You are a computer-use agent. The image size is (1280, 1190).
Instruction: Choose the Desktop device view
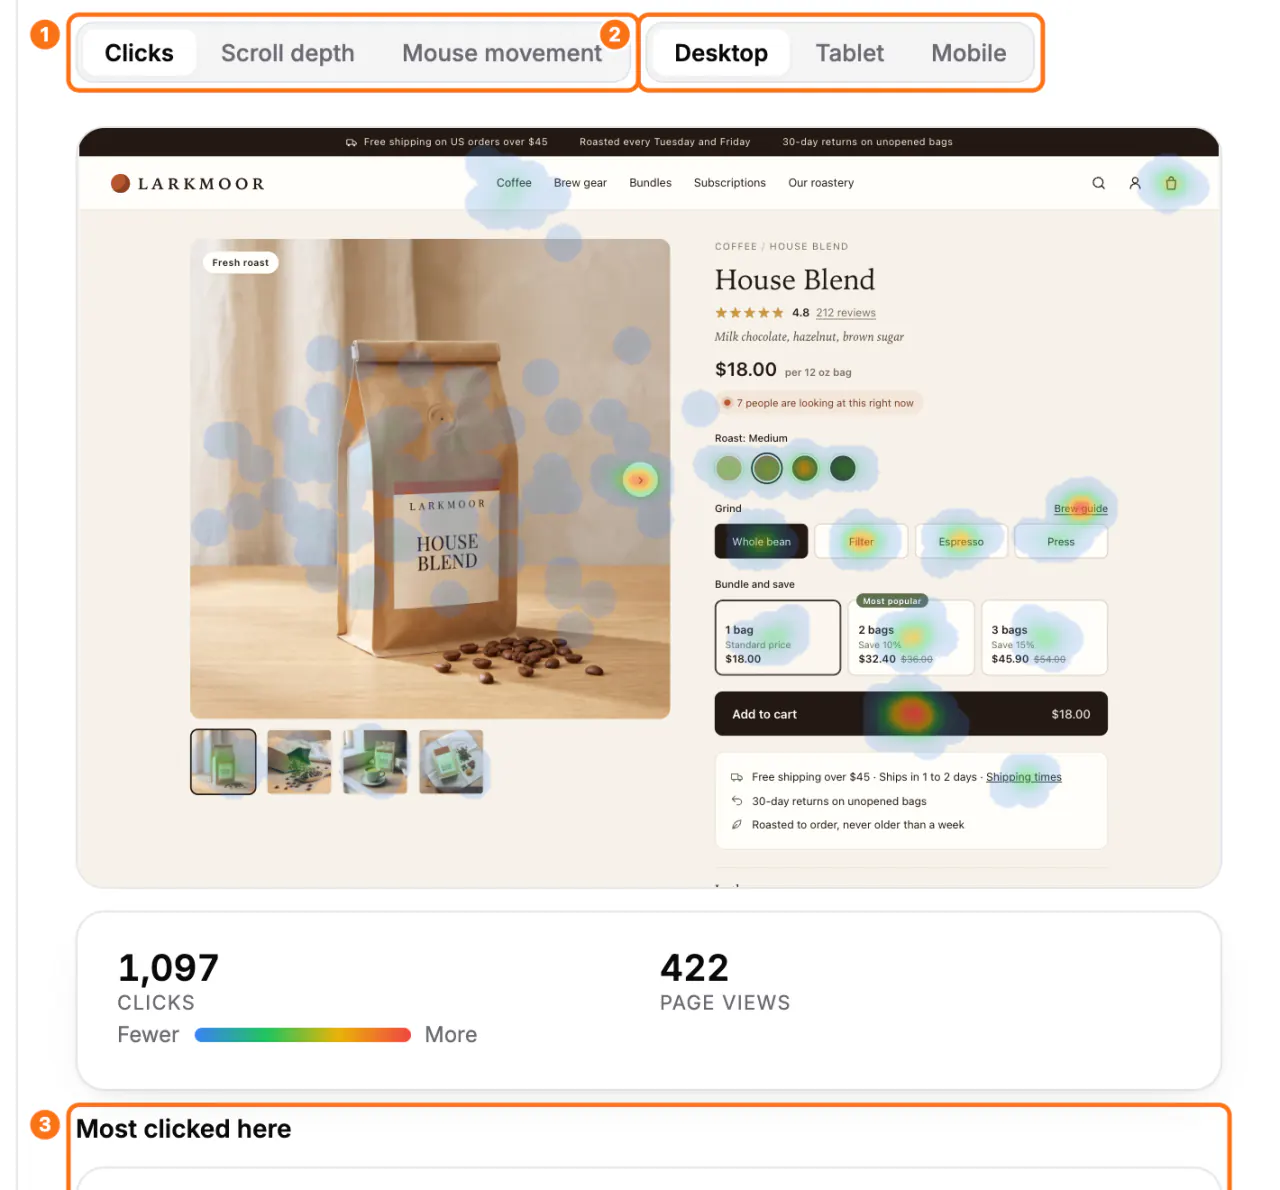coord(721,53)
